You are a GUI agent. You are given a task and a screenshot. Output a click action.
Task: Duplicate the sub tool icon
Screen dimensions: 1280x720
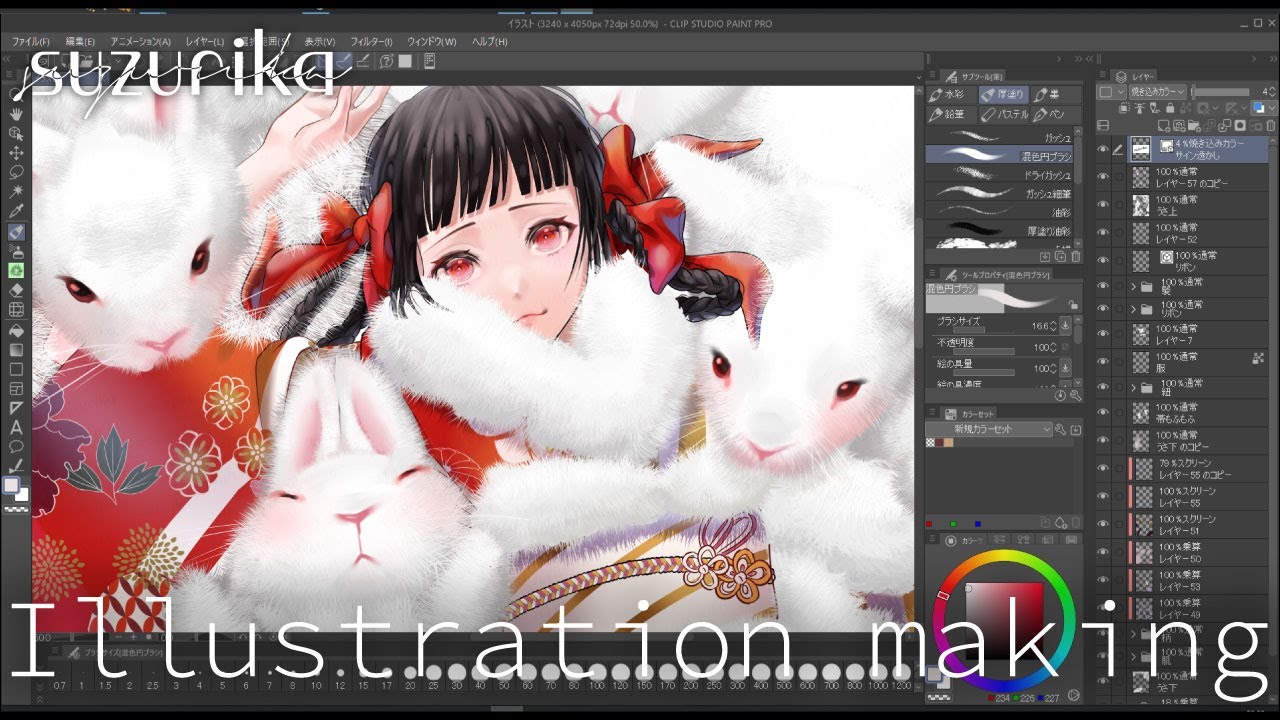click(x=1060, y=257)
